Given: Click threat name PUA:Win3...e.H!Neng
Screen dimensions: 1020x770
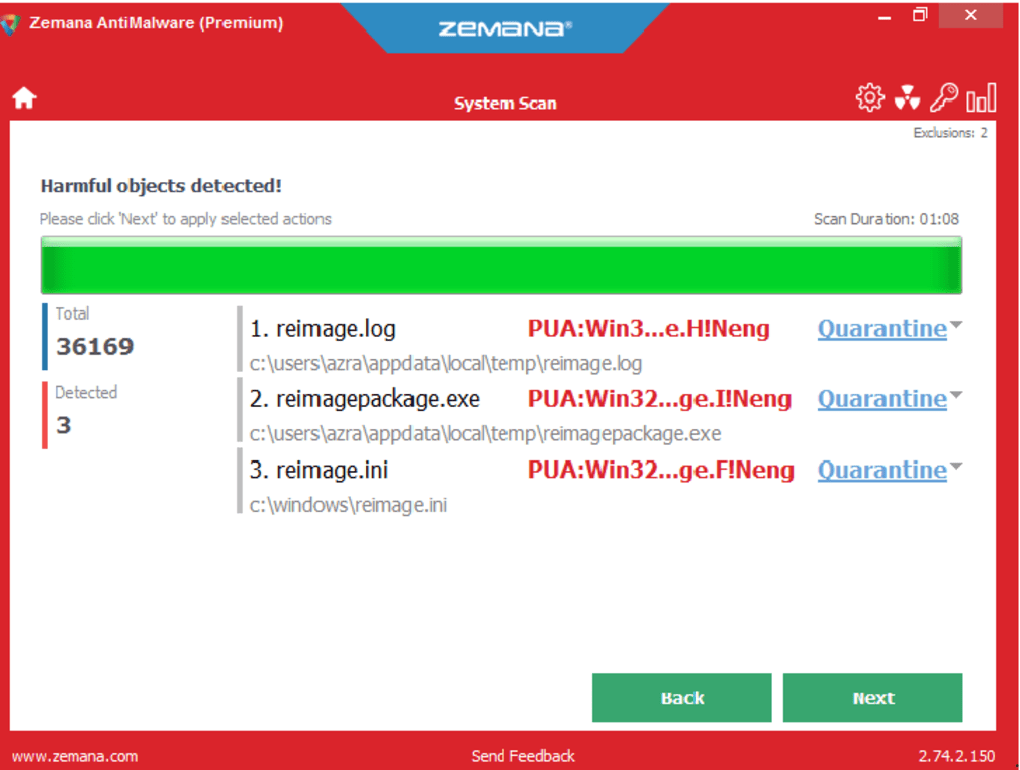Looking at the screenshot, I should (x=649, y=329).
